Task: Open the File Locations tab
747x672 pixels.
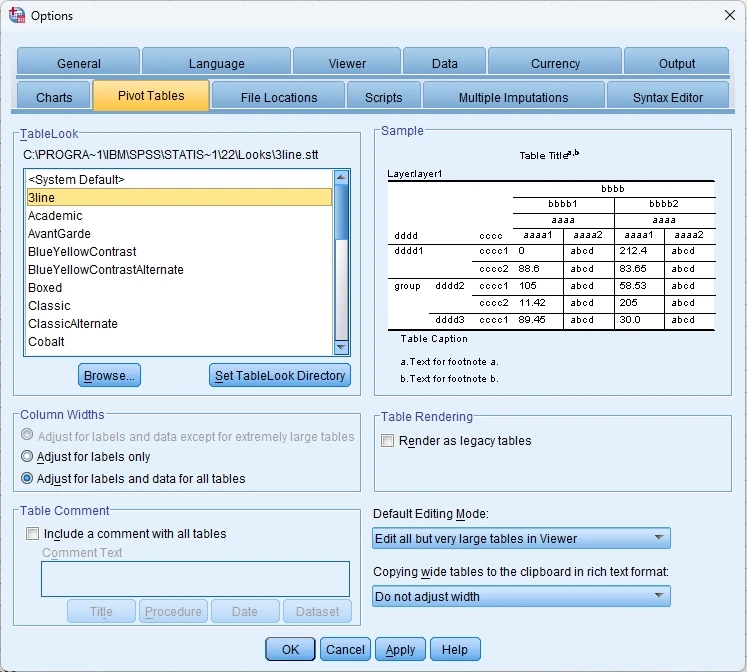Action: tap(279, 97)
